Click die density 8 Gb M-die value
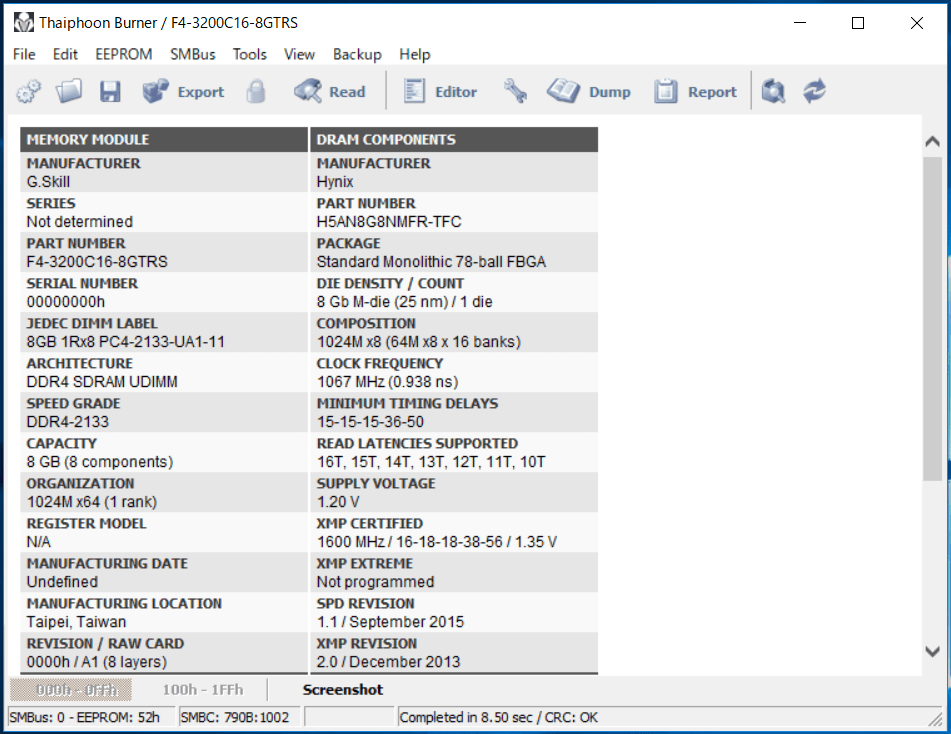Viewport: 951px width, 734px height. 405,302
